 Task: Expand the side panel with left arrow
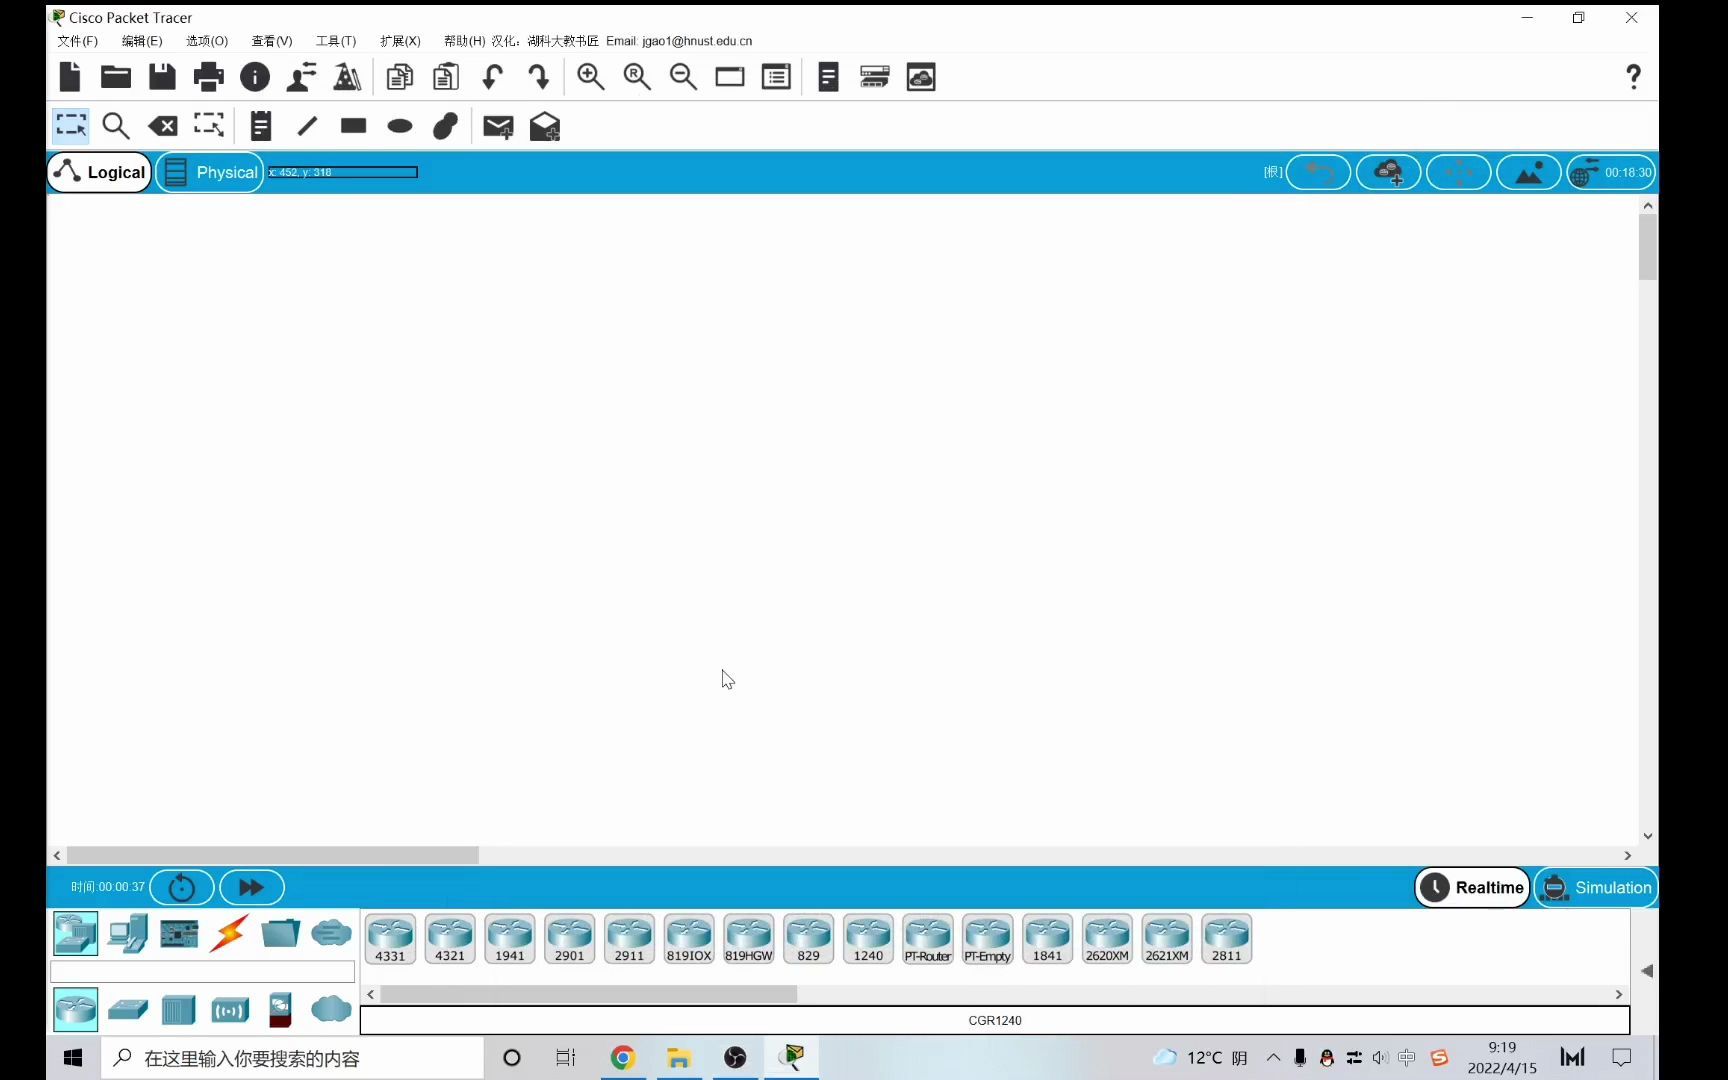(x=1646, y=970)
